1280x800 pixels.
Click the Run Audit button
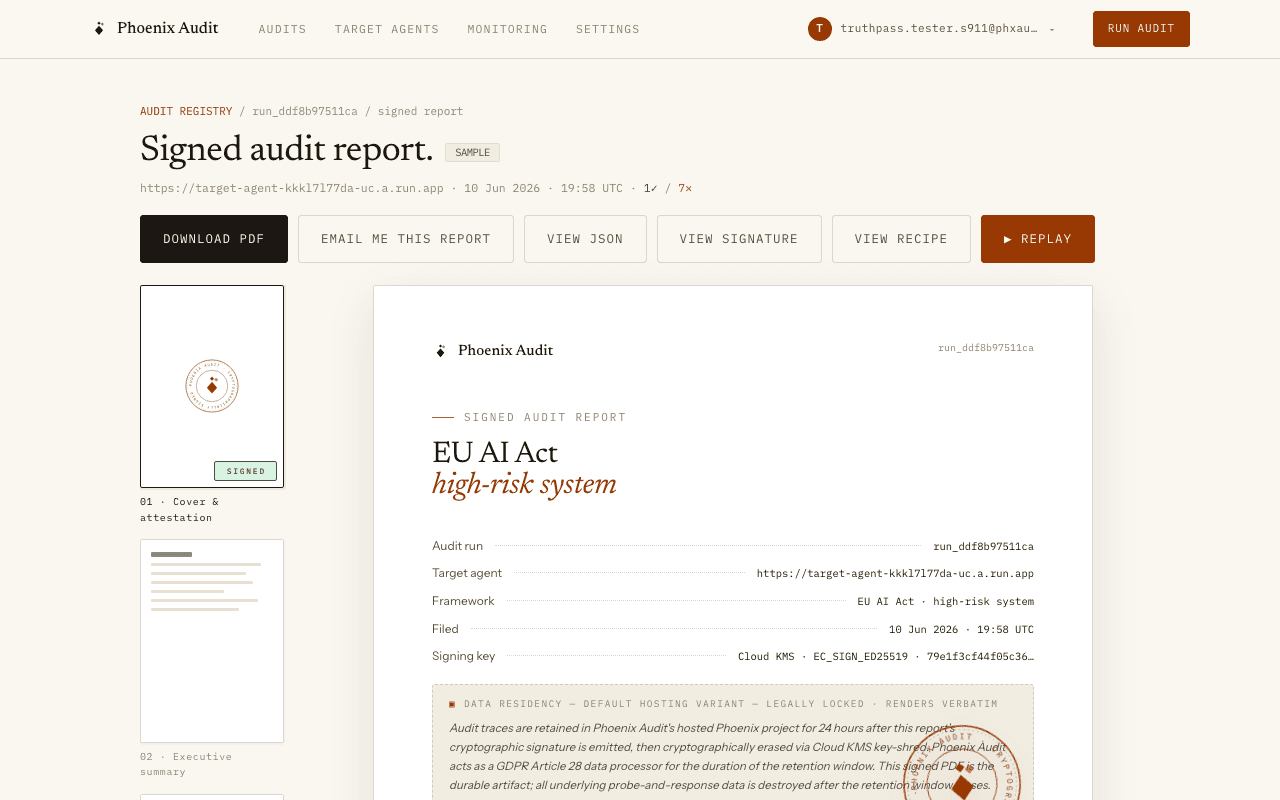coord(1141,29)
